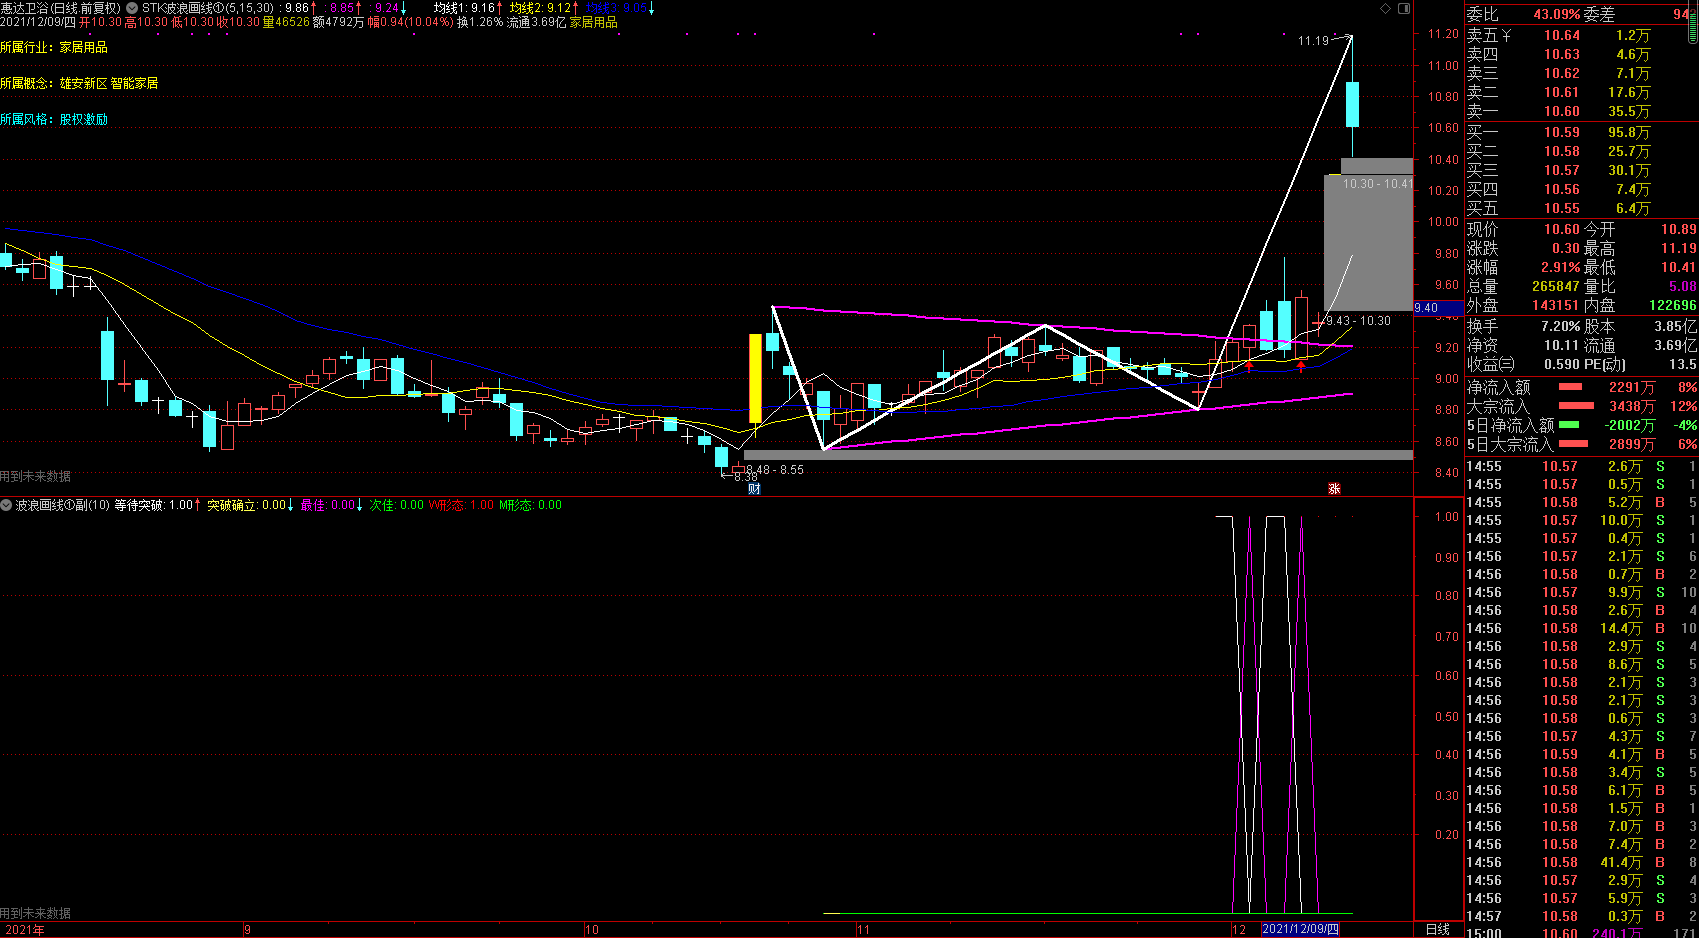The width and height of the screenshot is (1699, 938).
Task: Click the 卖四 price 10.63
Action: click(1561, 55)
